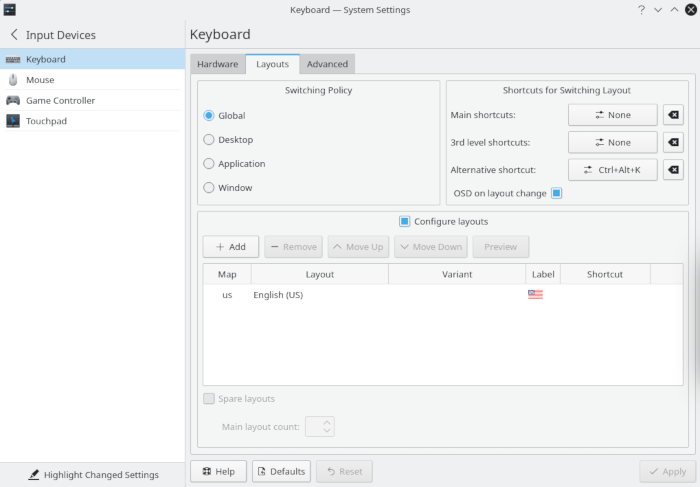Switch to the Layouts tab

[272, 64]
